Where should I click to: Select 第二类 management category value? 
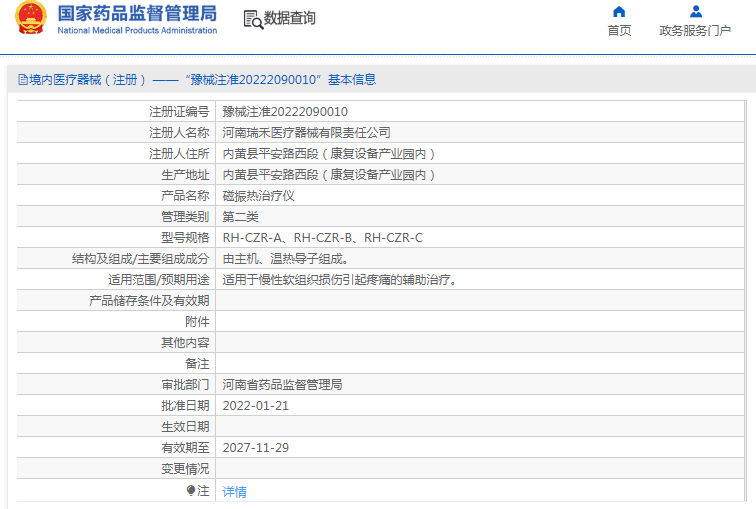241,216
